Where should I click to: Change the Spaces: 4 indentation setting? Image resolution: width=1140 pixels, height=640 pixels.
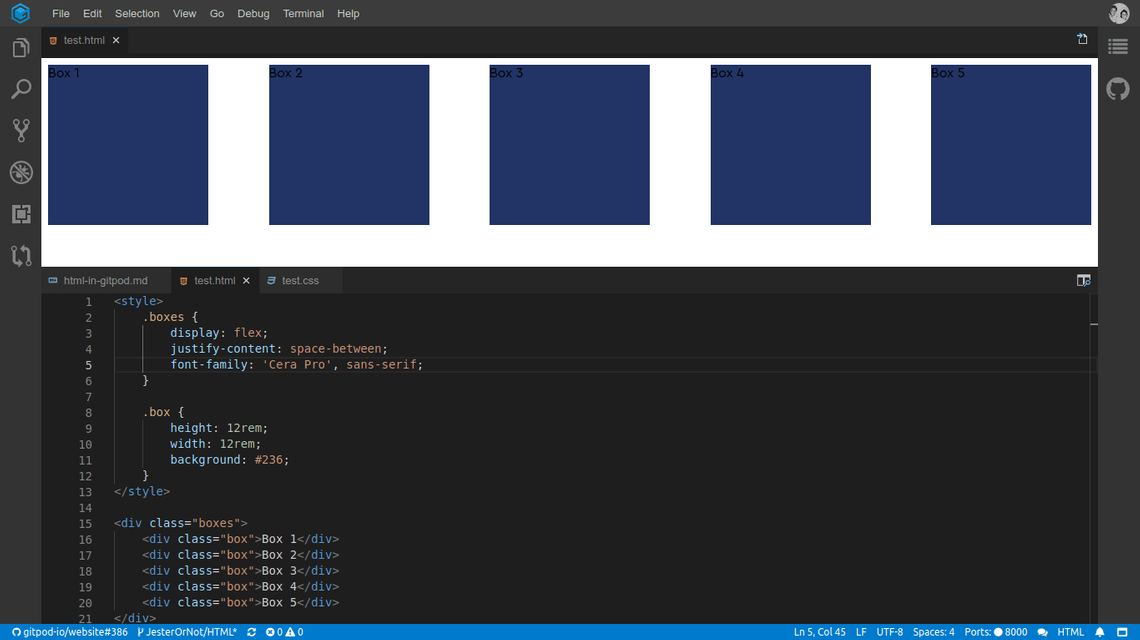934,632
